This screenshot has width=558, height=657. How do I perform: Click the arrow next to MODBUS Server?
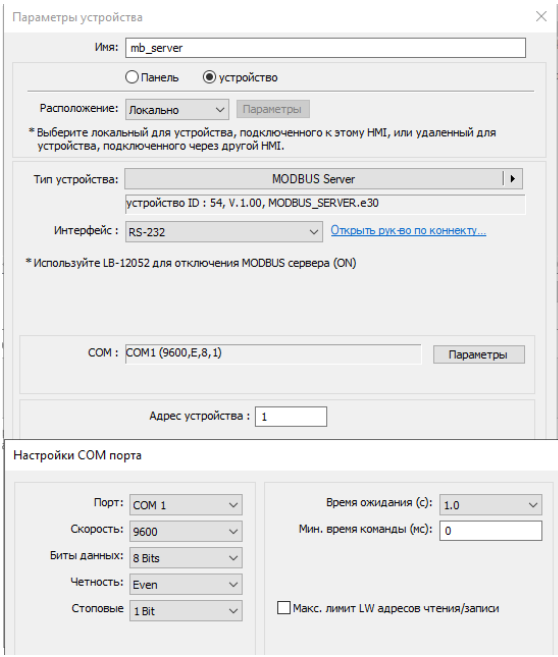coord(512,179)
